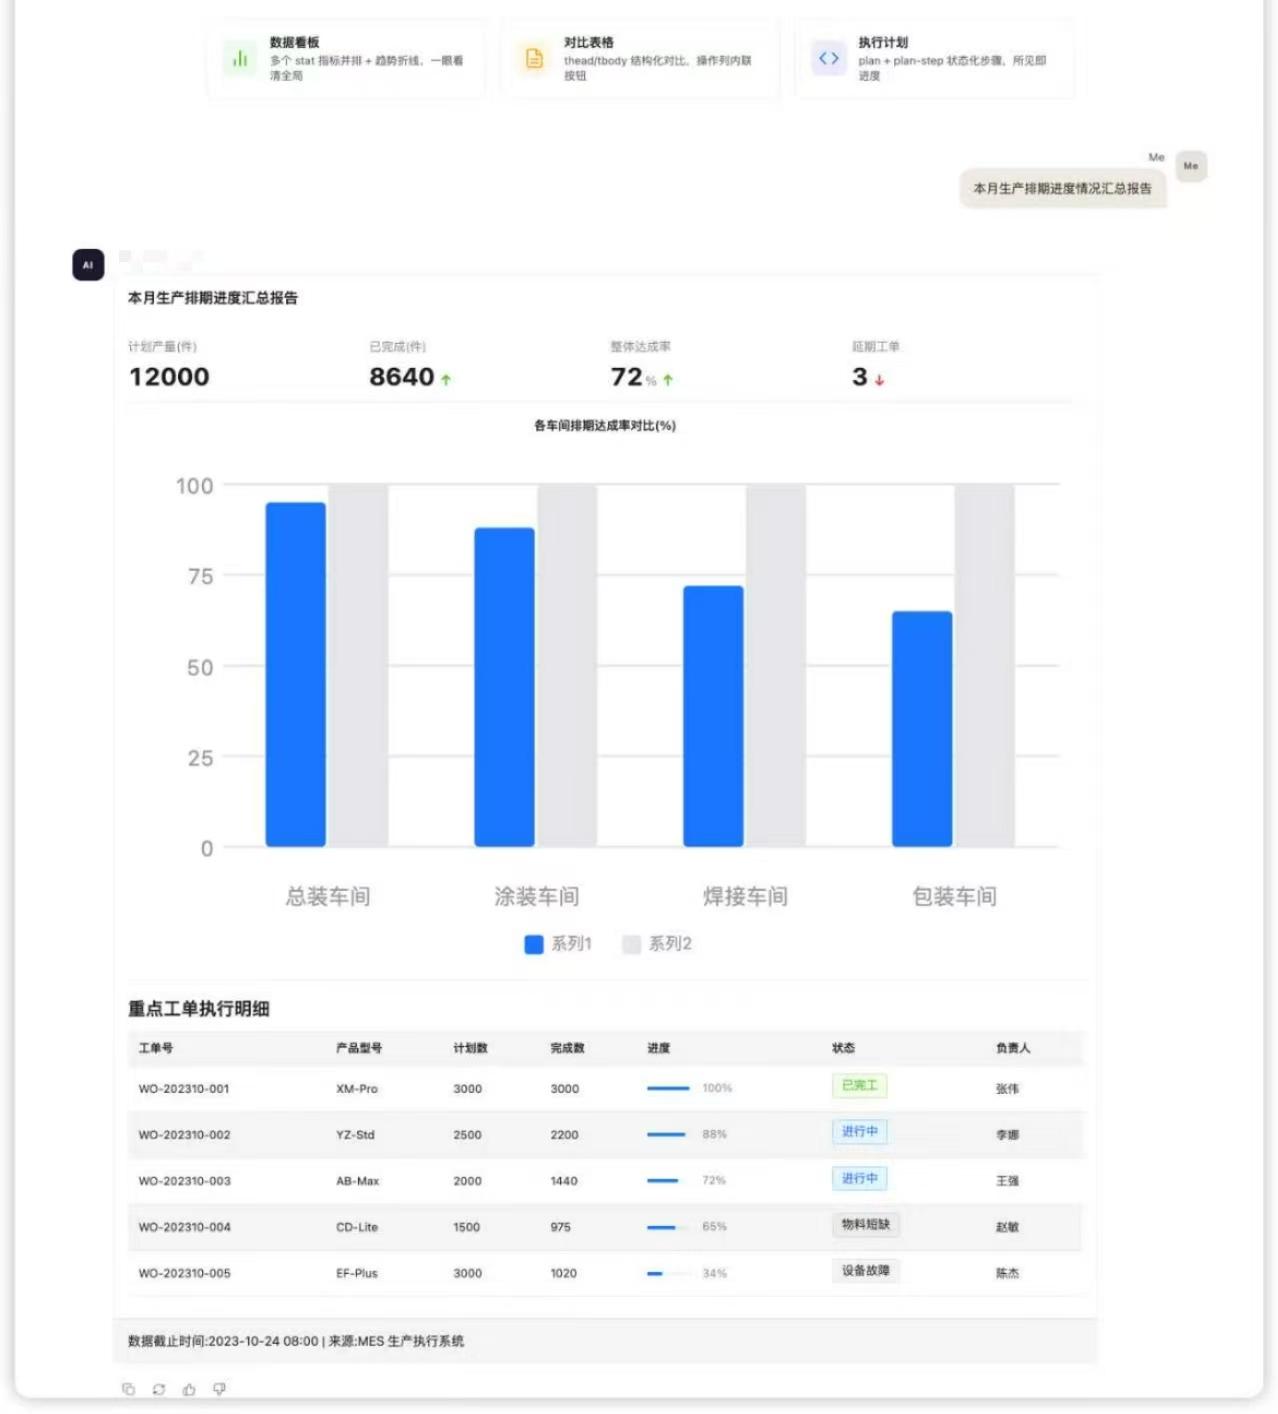The height and width of the screenshot is (1414, 1278).
Task: Click the 负责人 column header
Action: point(1013,1048)
